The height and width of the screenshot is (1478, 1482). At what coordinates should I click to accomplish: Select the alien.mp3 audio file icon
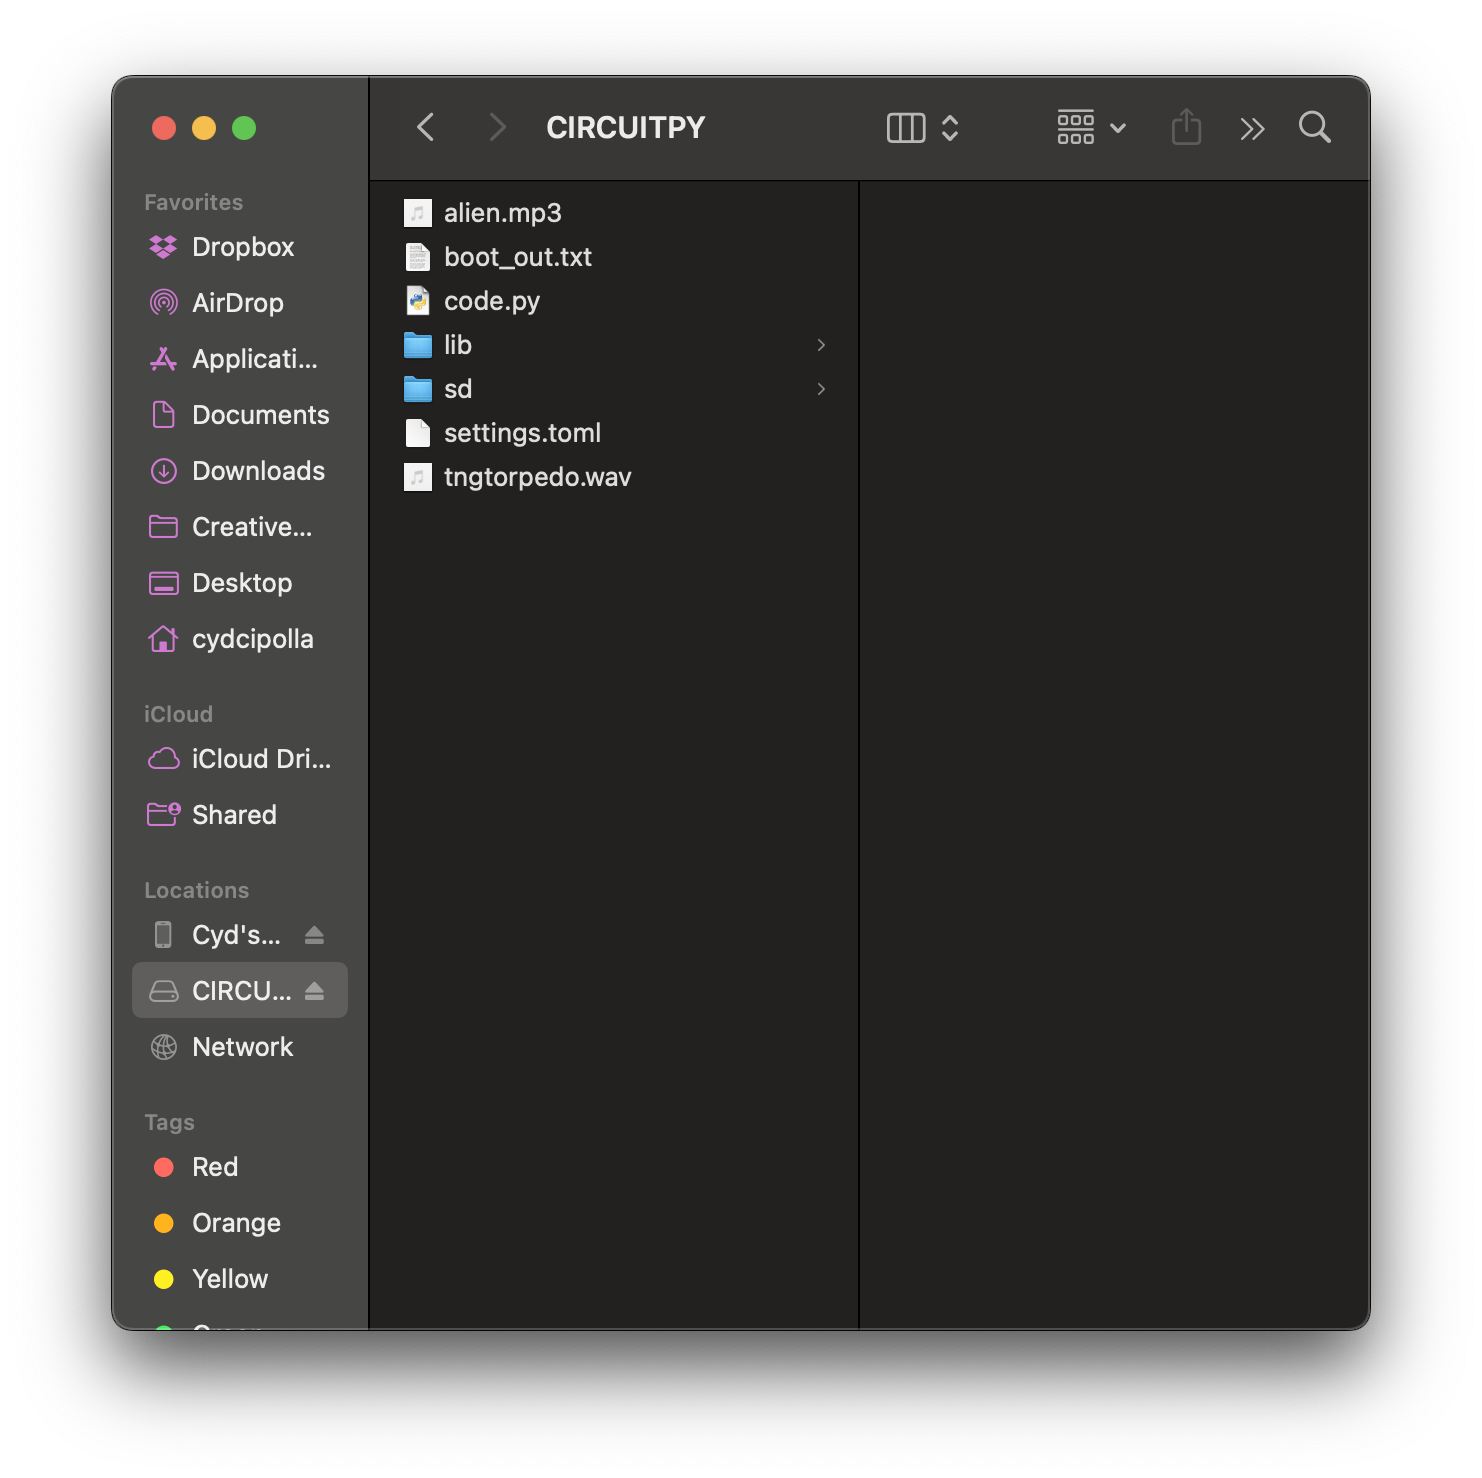coord(418,213)
